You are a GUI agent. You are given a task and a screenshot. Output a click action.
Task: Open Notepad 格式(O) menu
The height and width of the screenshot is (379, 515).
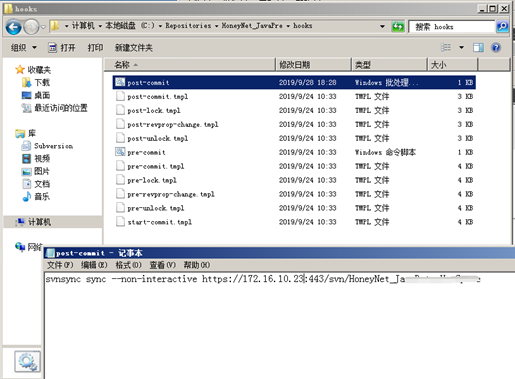pos(128,265)
